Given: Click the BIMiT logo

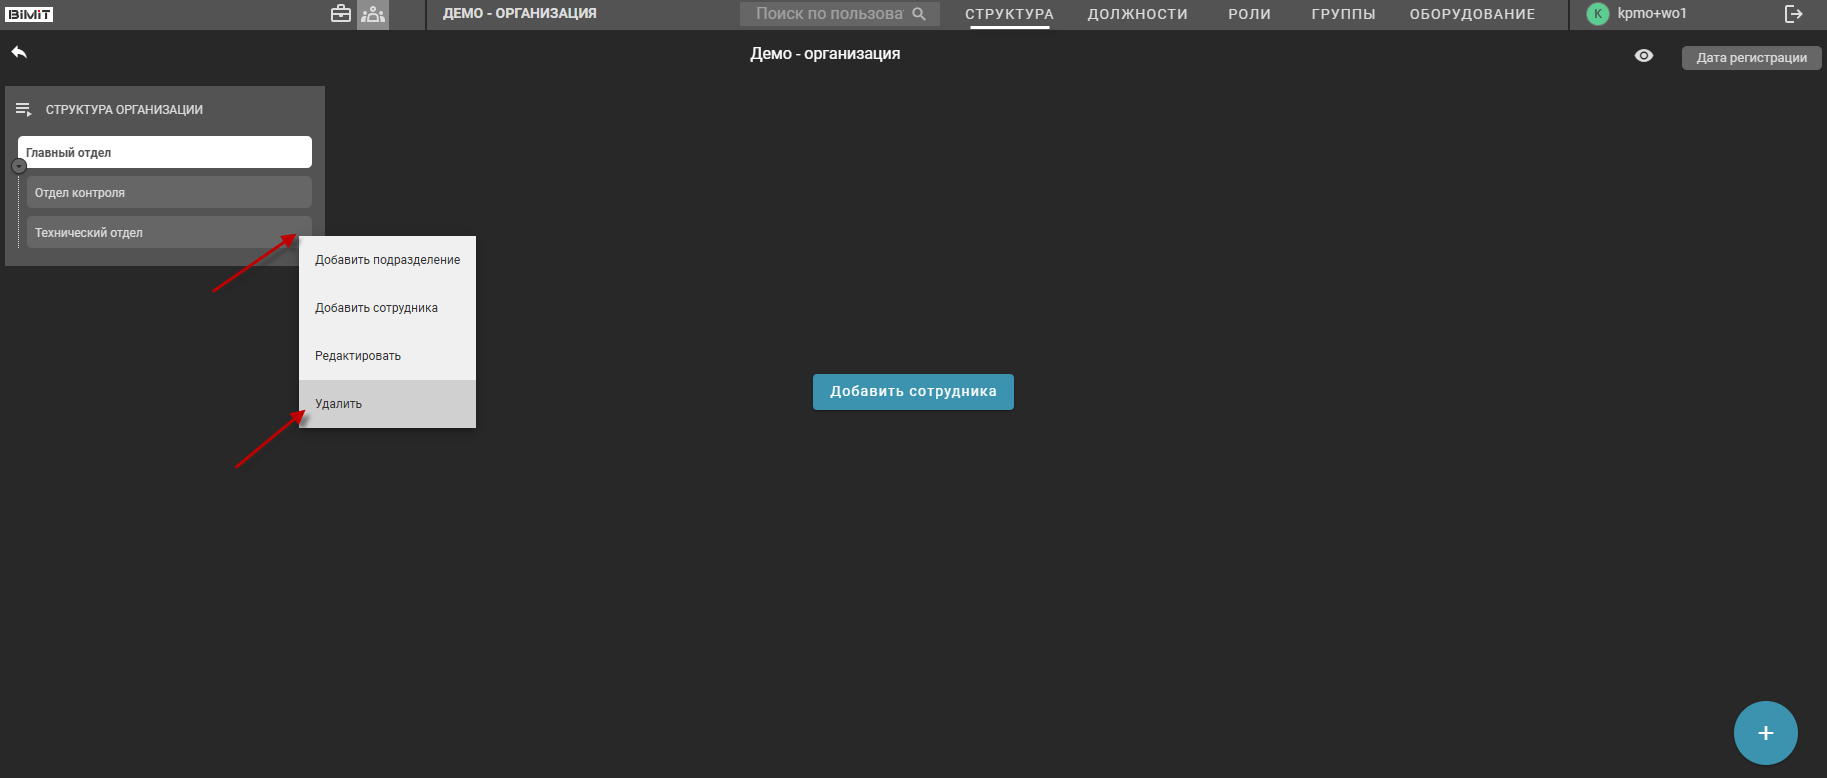Looking at the screenshot, I should coord(29,14).
